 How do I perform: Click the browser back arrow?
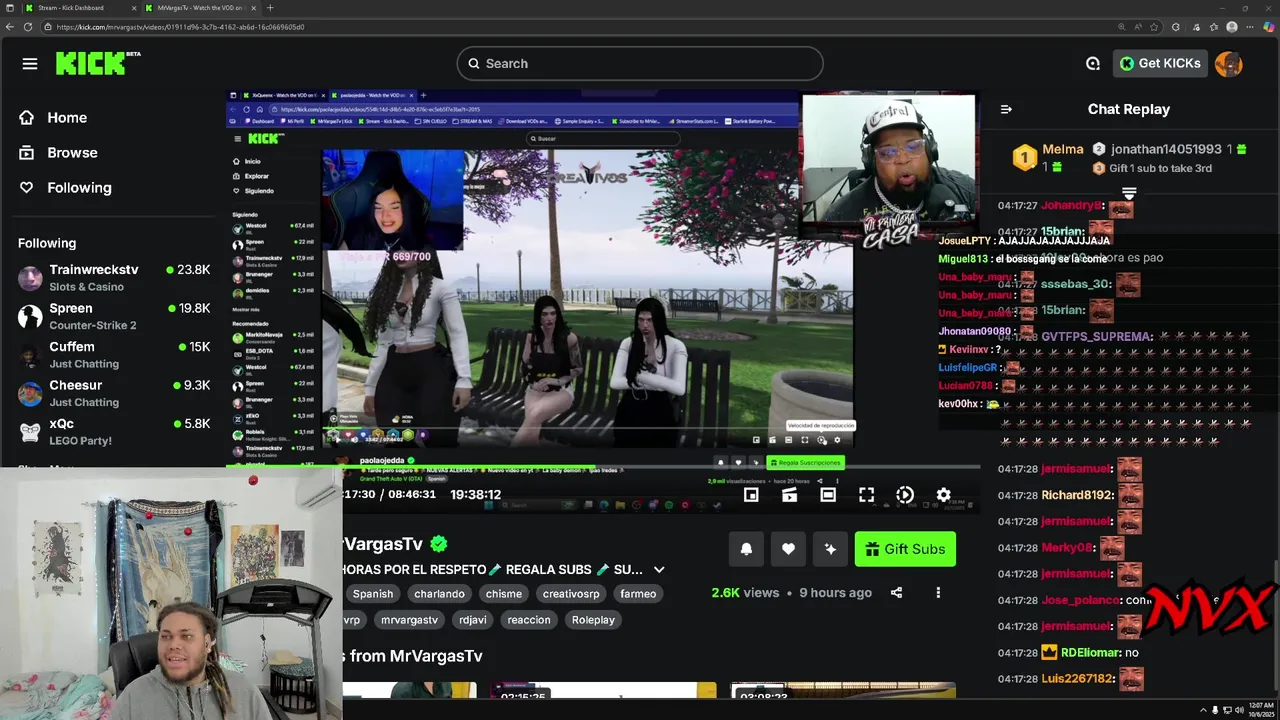tap(11, 27)
